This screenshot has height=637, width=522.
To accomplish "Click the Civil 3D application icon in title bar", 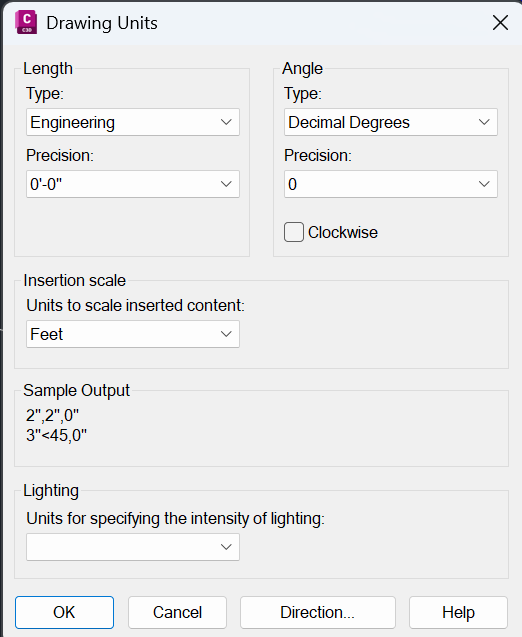I will click(x=26, y=22).
